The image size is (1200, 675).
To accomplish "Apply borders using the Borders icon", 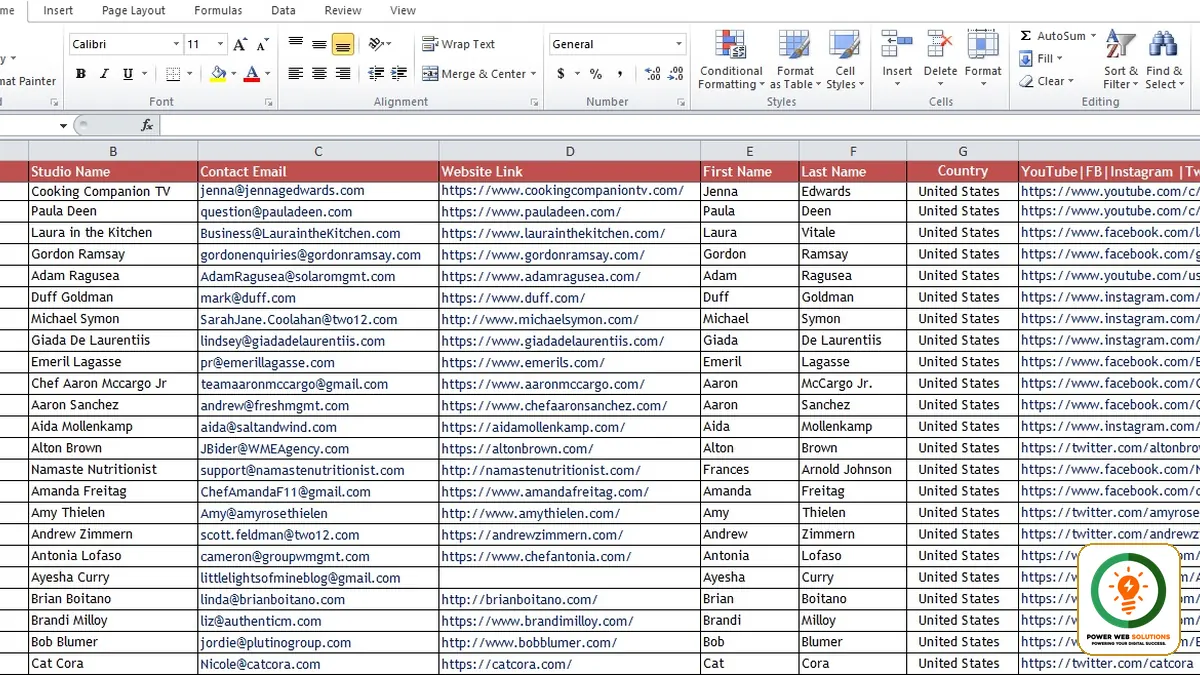I will tap(173, 74).
